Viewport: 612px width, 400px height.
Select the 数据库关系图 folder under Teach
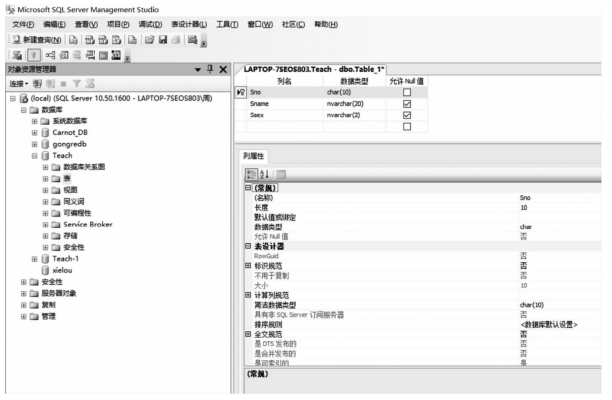(84, 167)
